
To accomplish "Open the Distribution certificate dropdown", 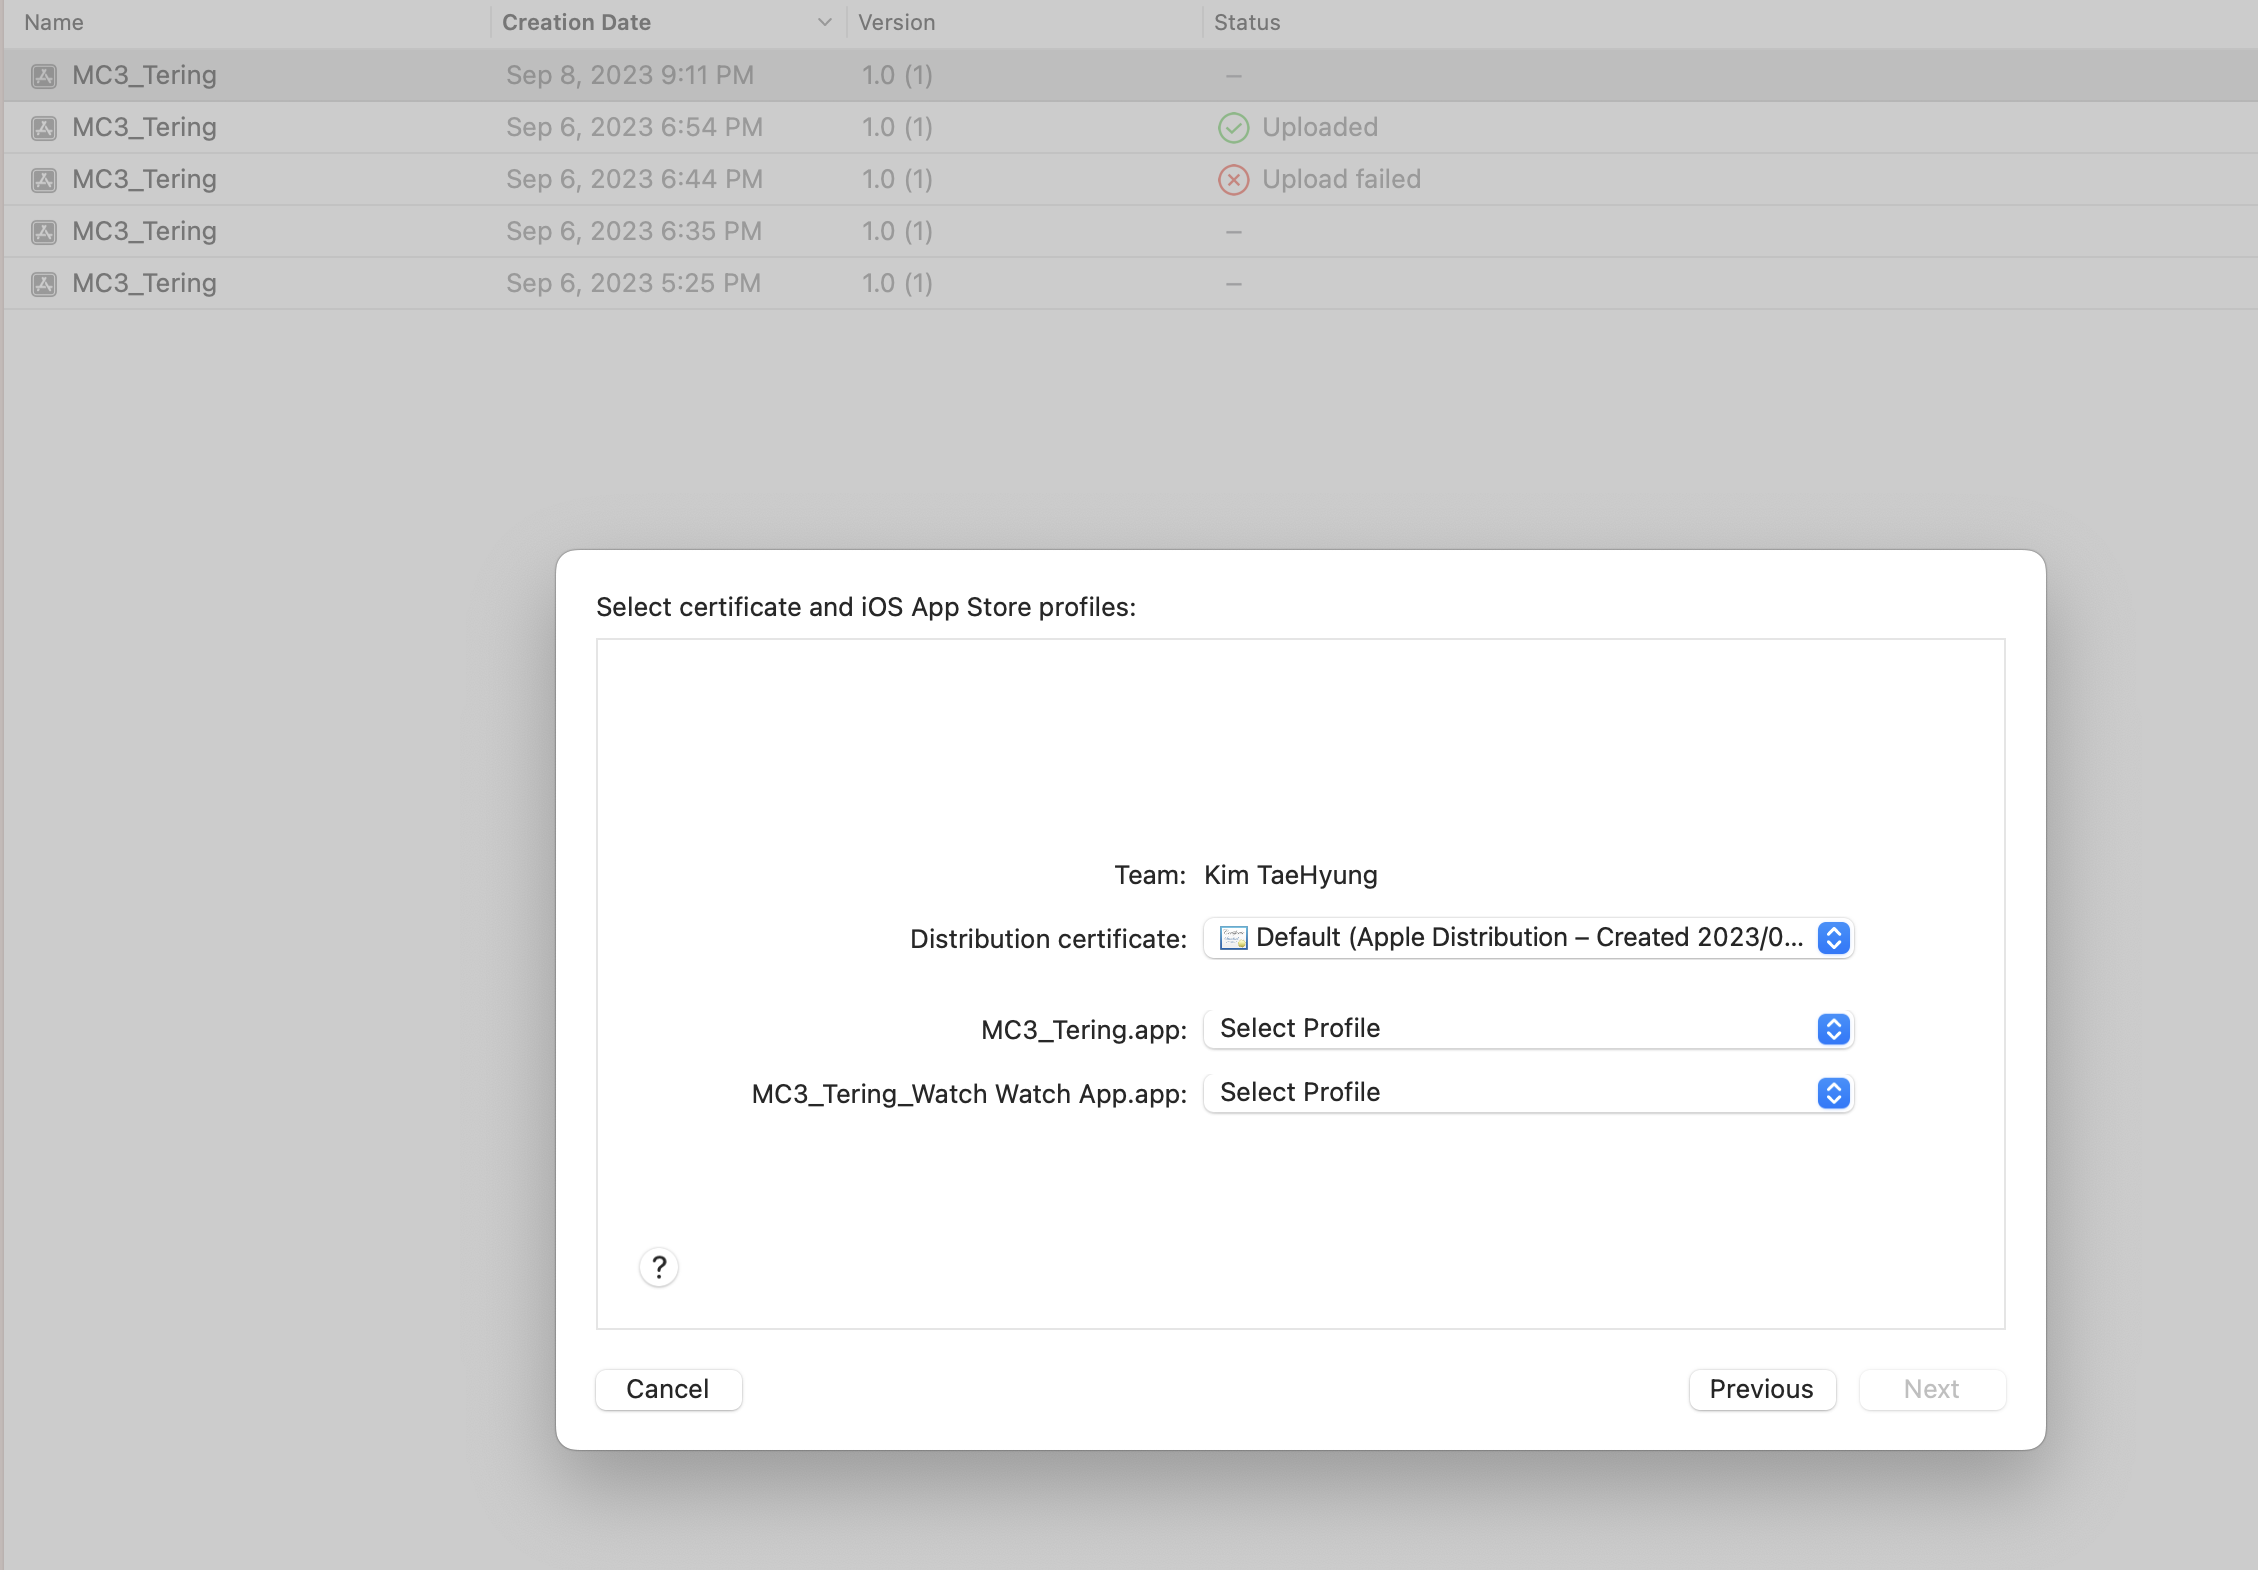I will coord(1527,938).
